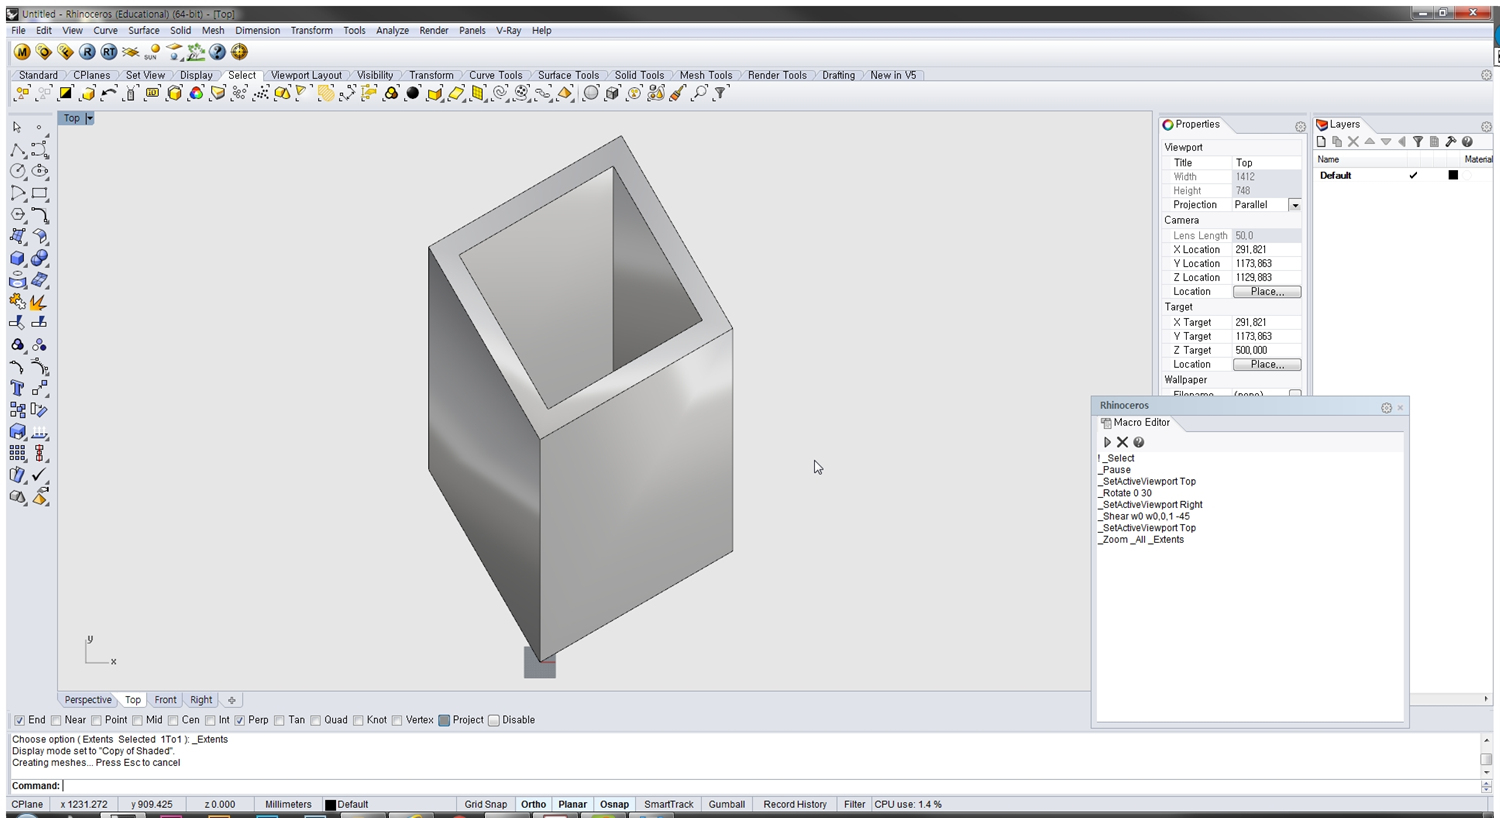Clear the Macro Editor with X icon
Viewport: 1500px width, 818px height.
pos(1122,442)
